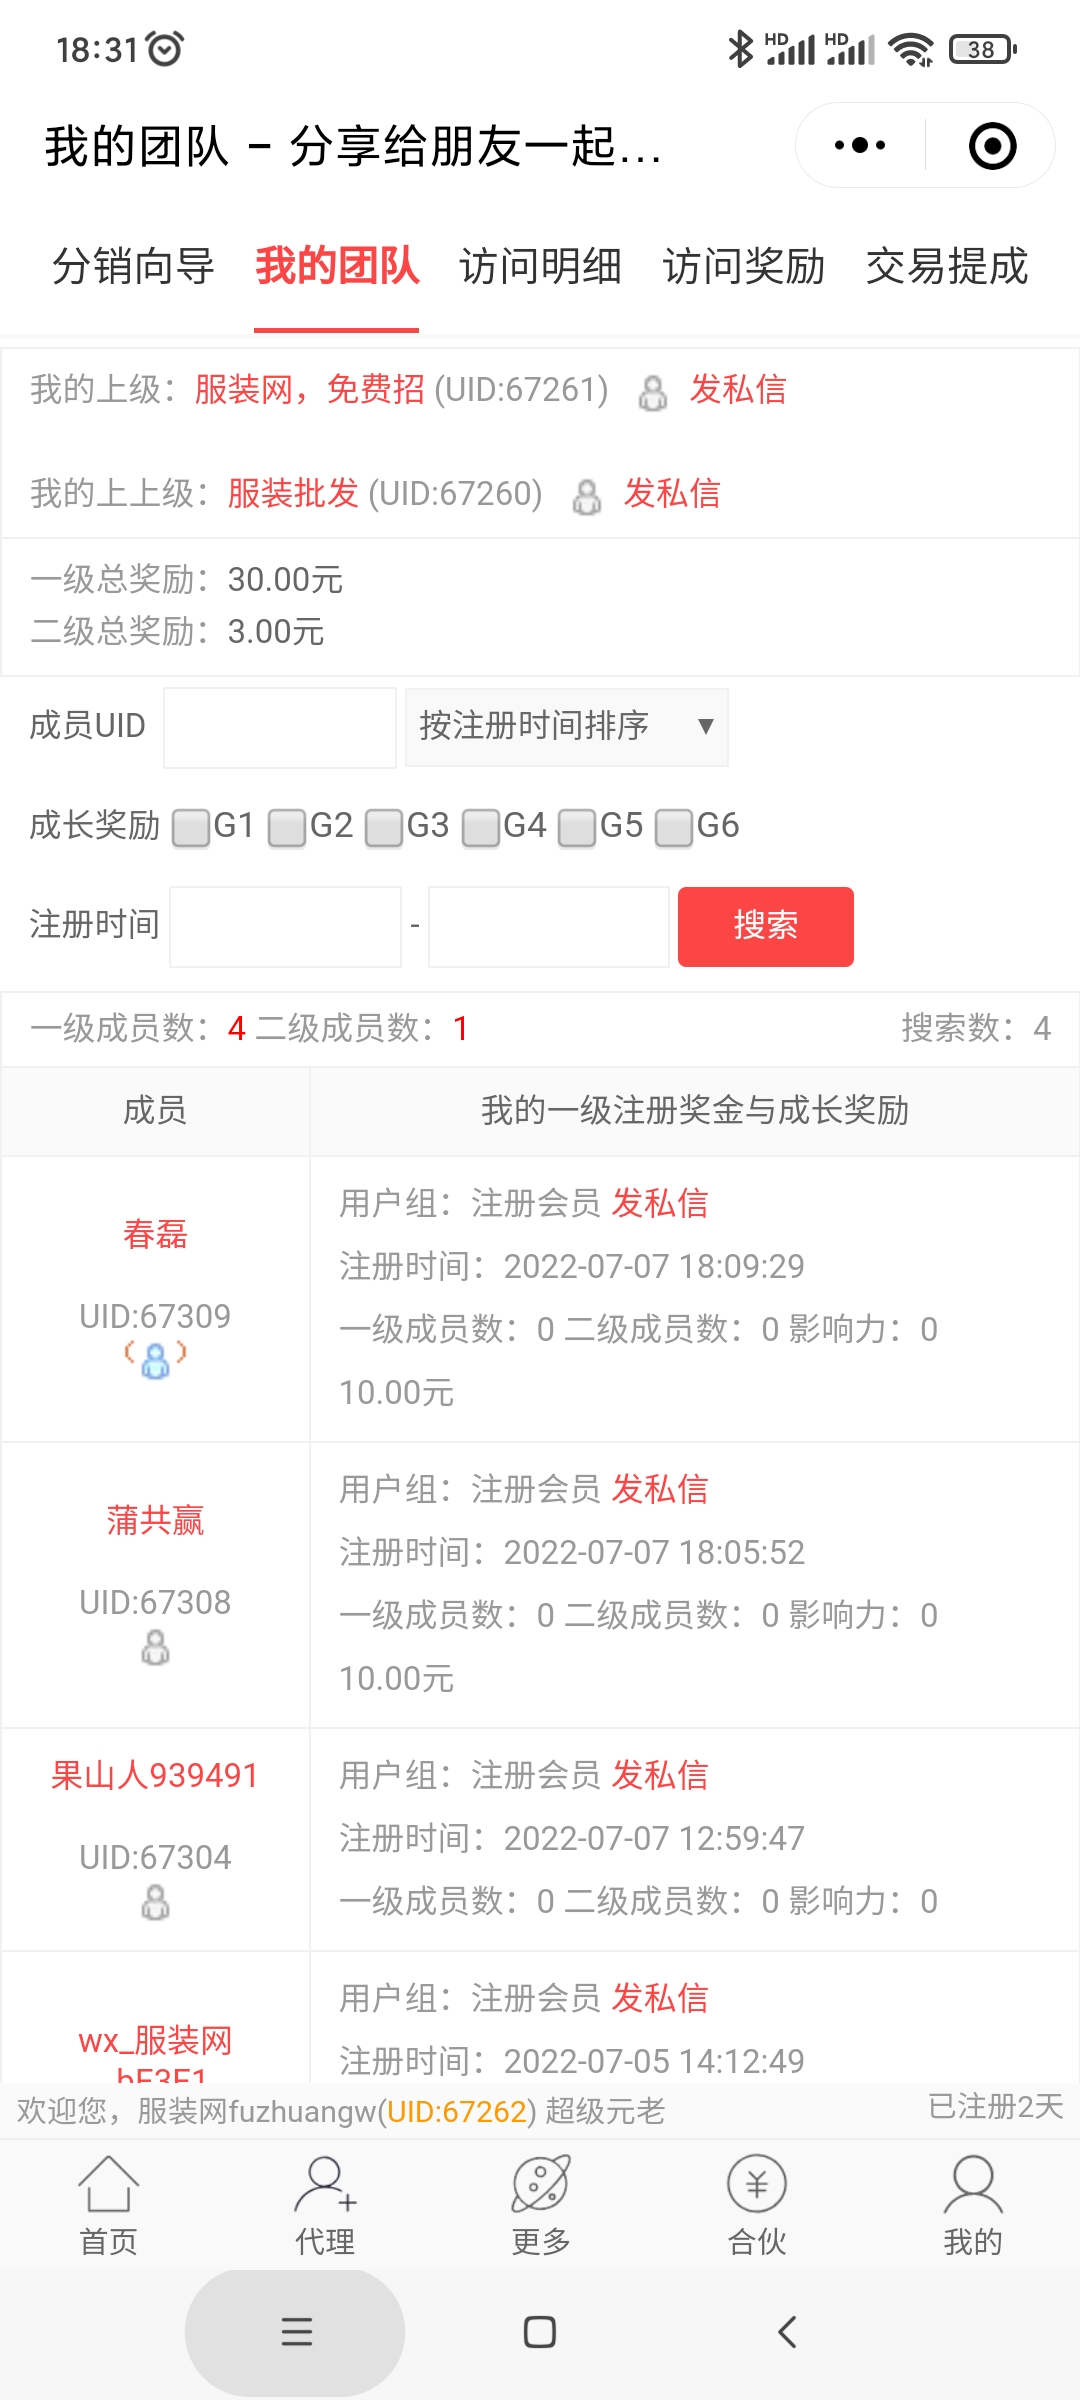Click the registration start date field
Screen dimensions: 1080x2400
coord(285,926)
